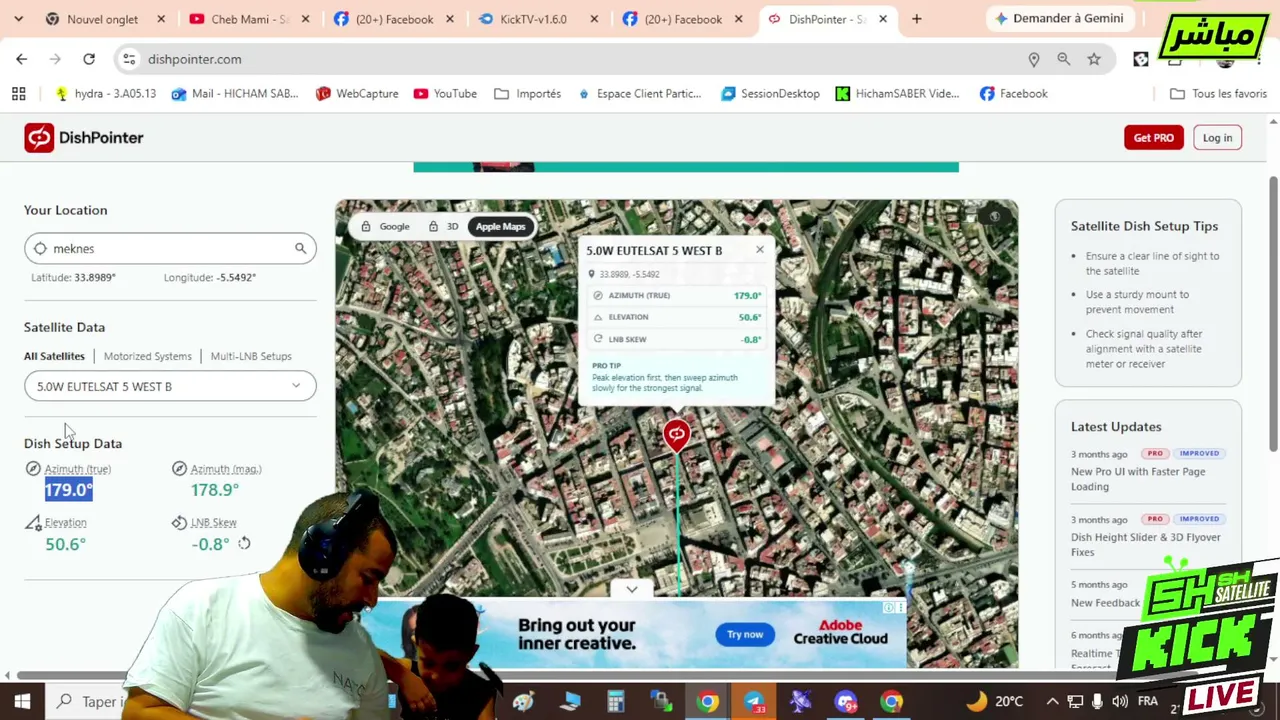
Task: Click the zoom magnifier icon in address bar
Action: tap(1064, 59)
